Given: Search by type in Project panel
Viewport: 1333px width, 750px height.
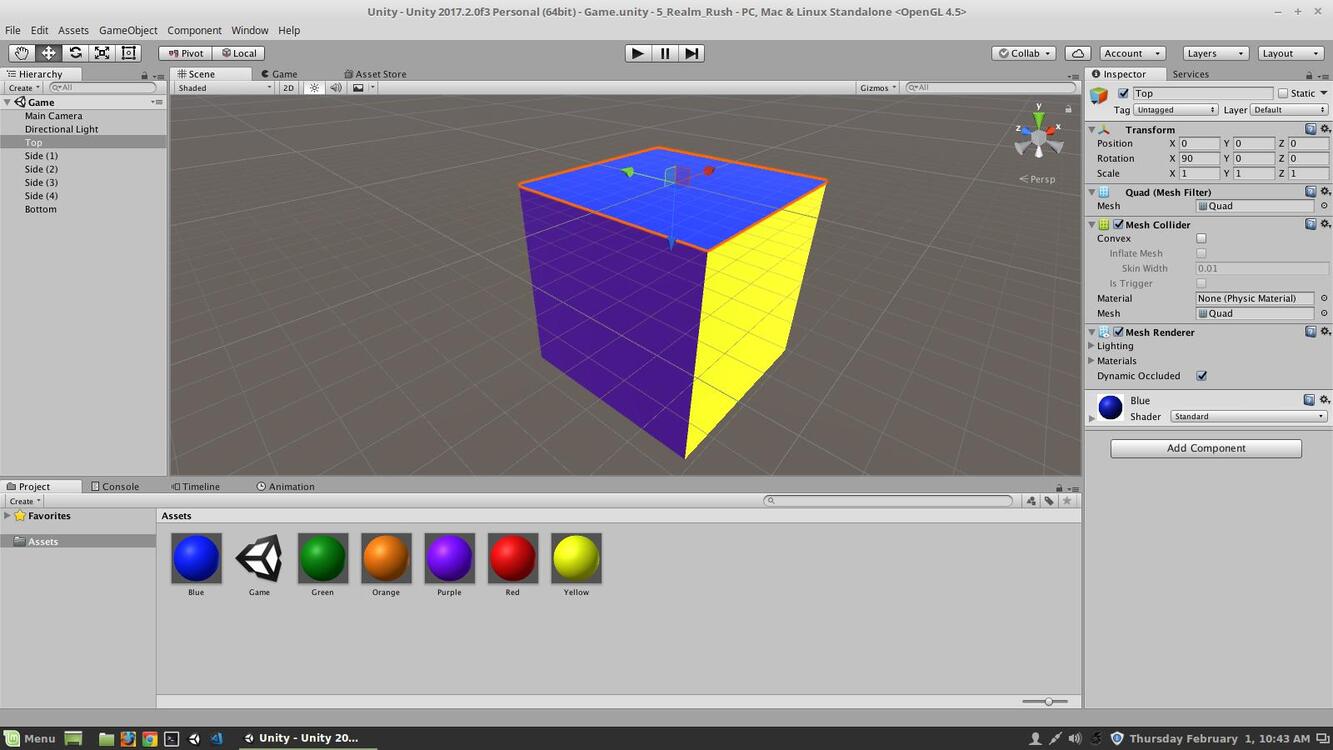Looking at the screenshot, I should (x=1031, y=501).
